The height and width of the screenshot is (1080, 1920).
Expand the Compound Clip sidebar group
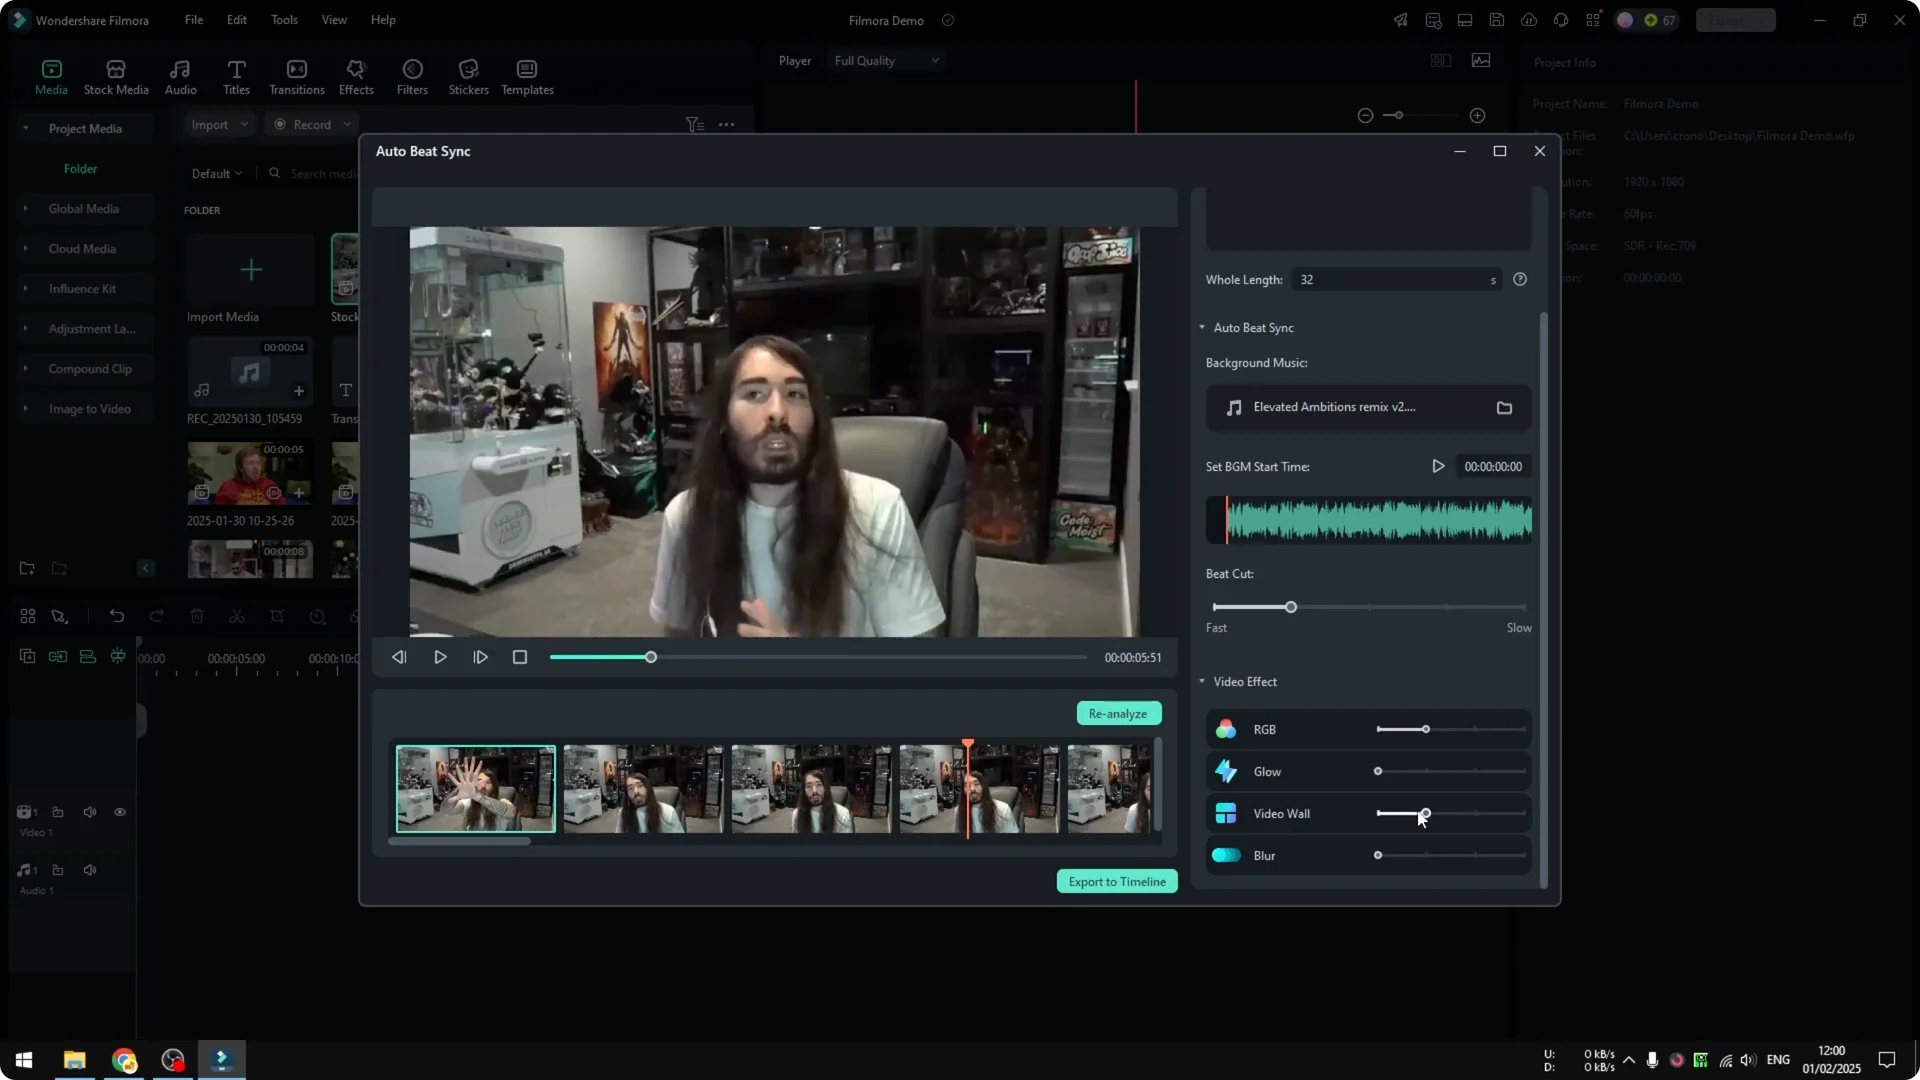pos(25,368)
